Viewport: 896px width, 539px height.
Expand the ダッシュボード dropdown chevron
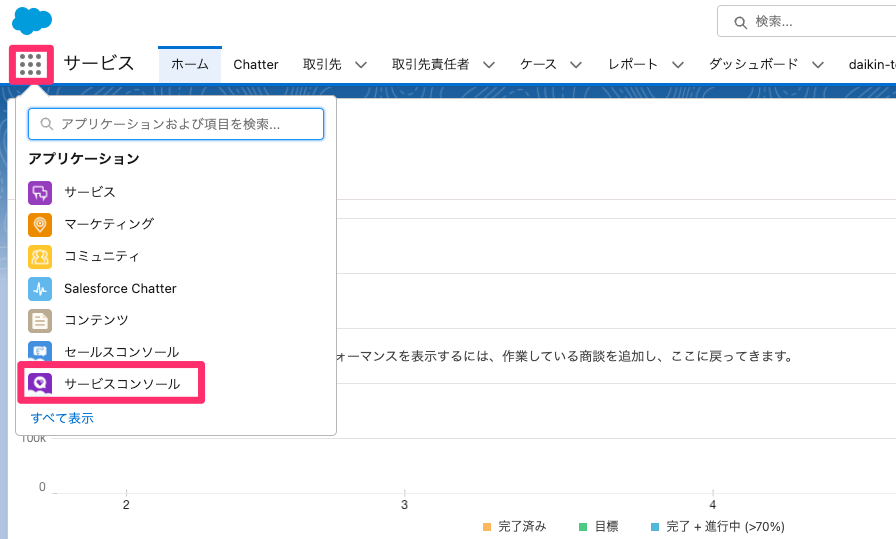click(x=818, y=65)
